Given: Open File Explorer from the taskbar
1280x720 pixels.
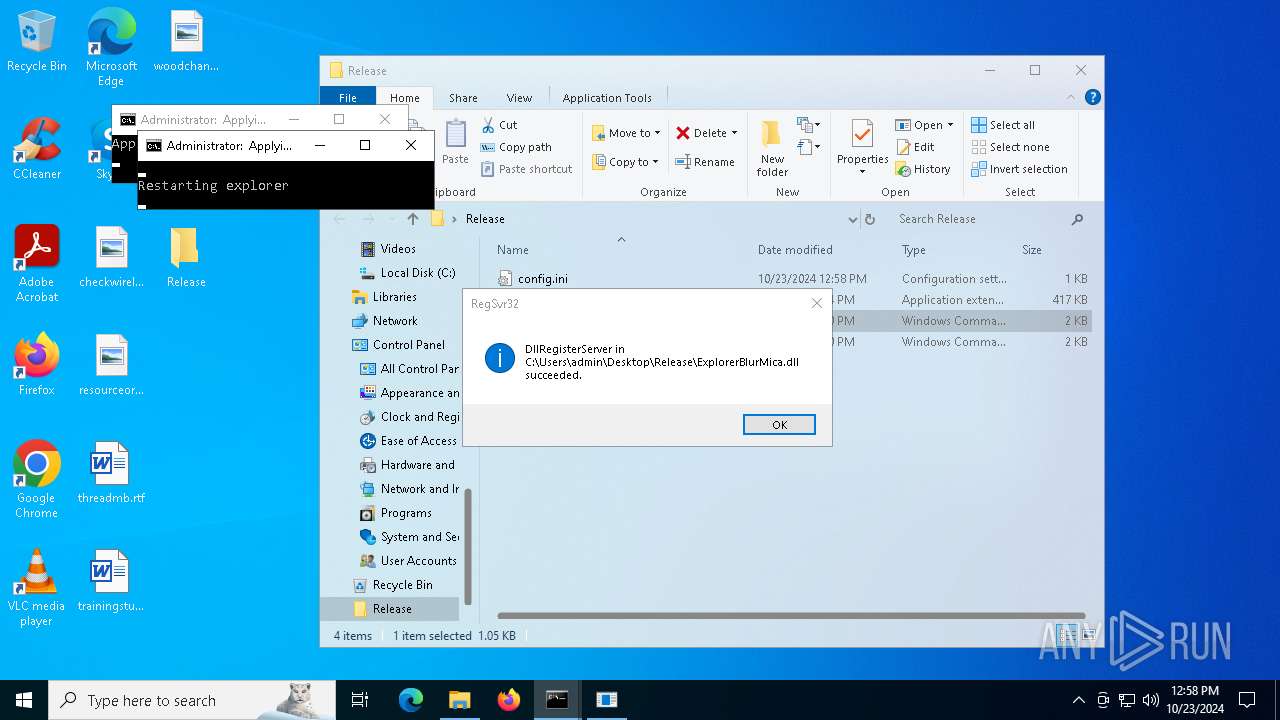Looking at the screenshot, I should click(459, 700).
